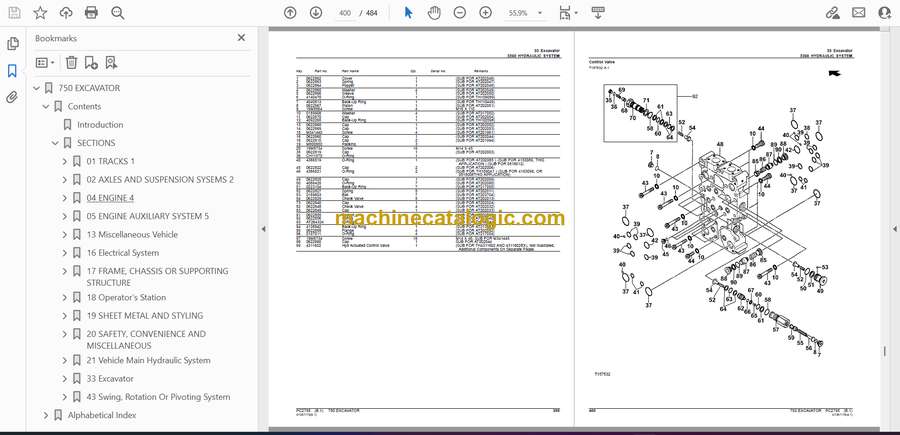
Task: Click the total pages '484' text
Action: click(x=371, y=13)
